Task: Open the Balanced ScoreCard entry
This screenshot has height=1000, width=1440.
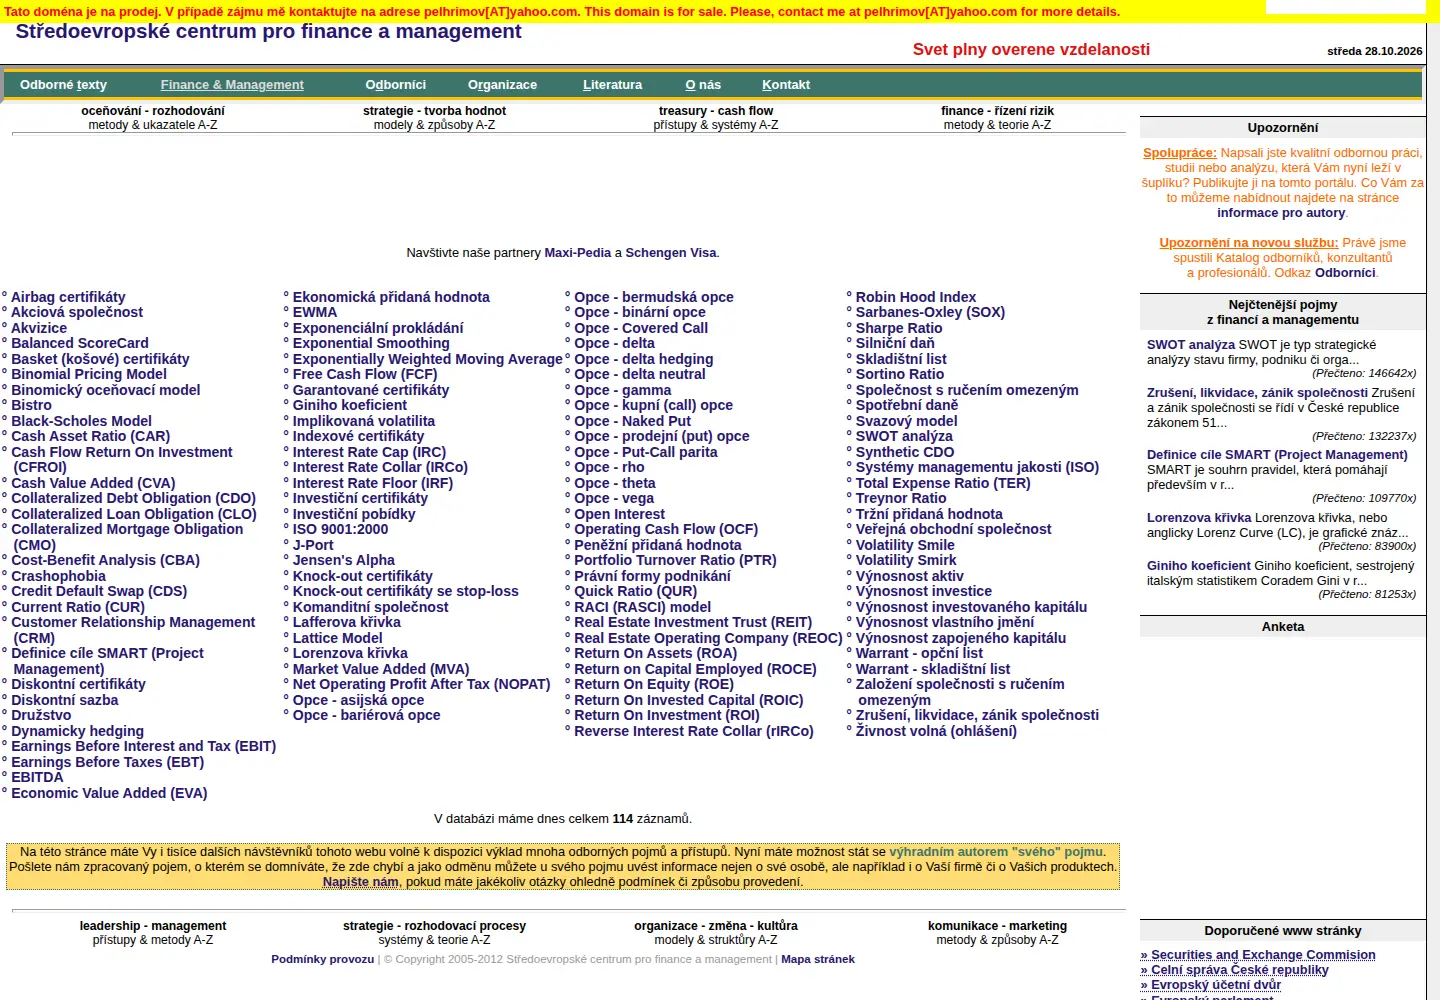Action: click(x=80, y=343)
